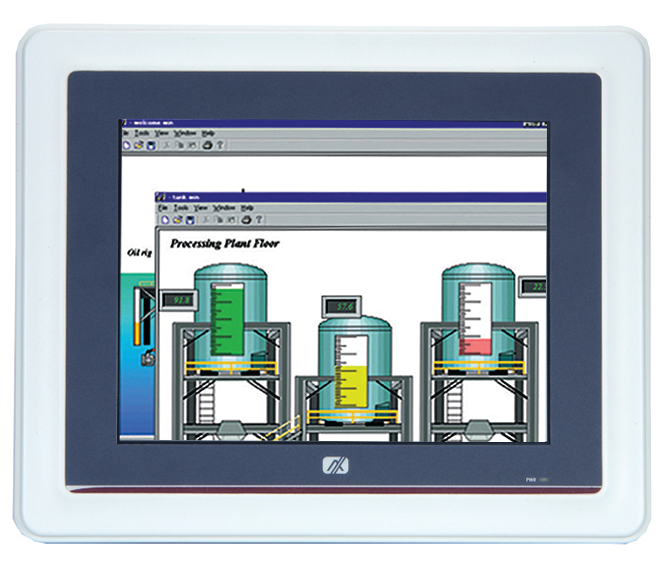Click the Print icon in tank window toolbar

coord(246,219)
